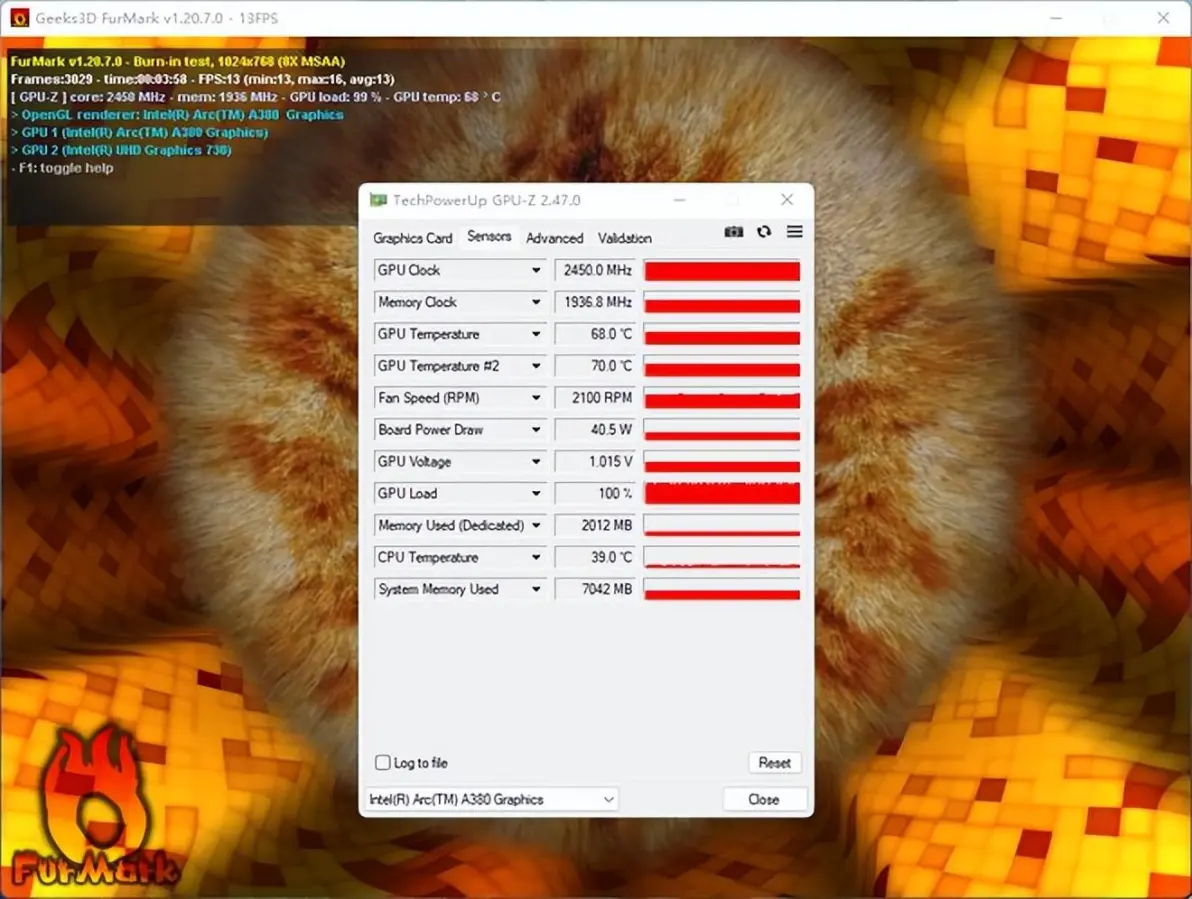Click the 2012 MB dedicated memory value
1192x899 pixels.
point(596,526)
